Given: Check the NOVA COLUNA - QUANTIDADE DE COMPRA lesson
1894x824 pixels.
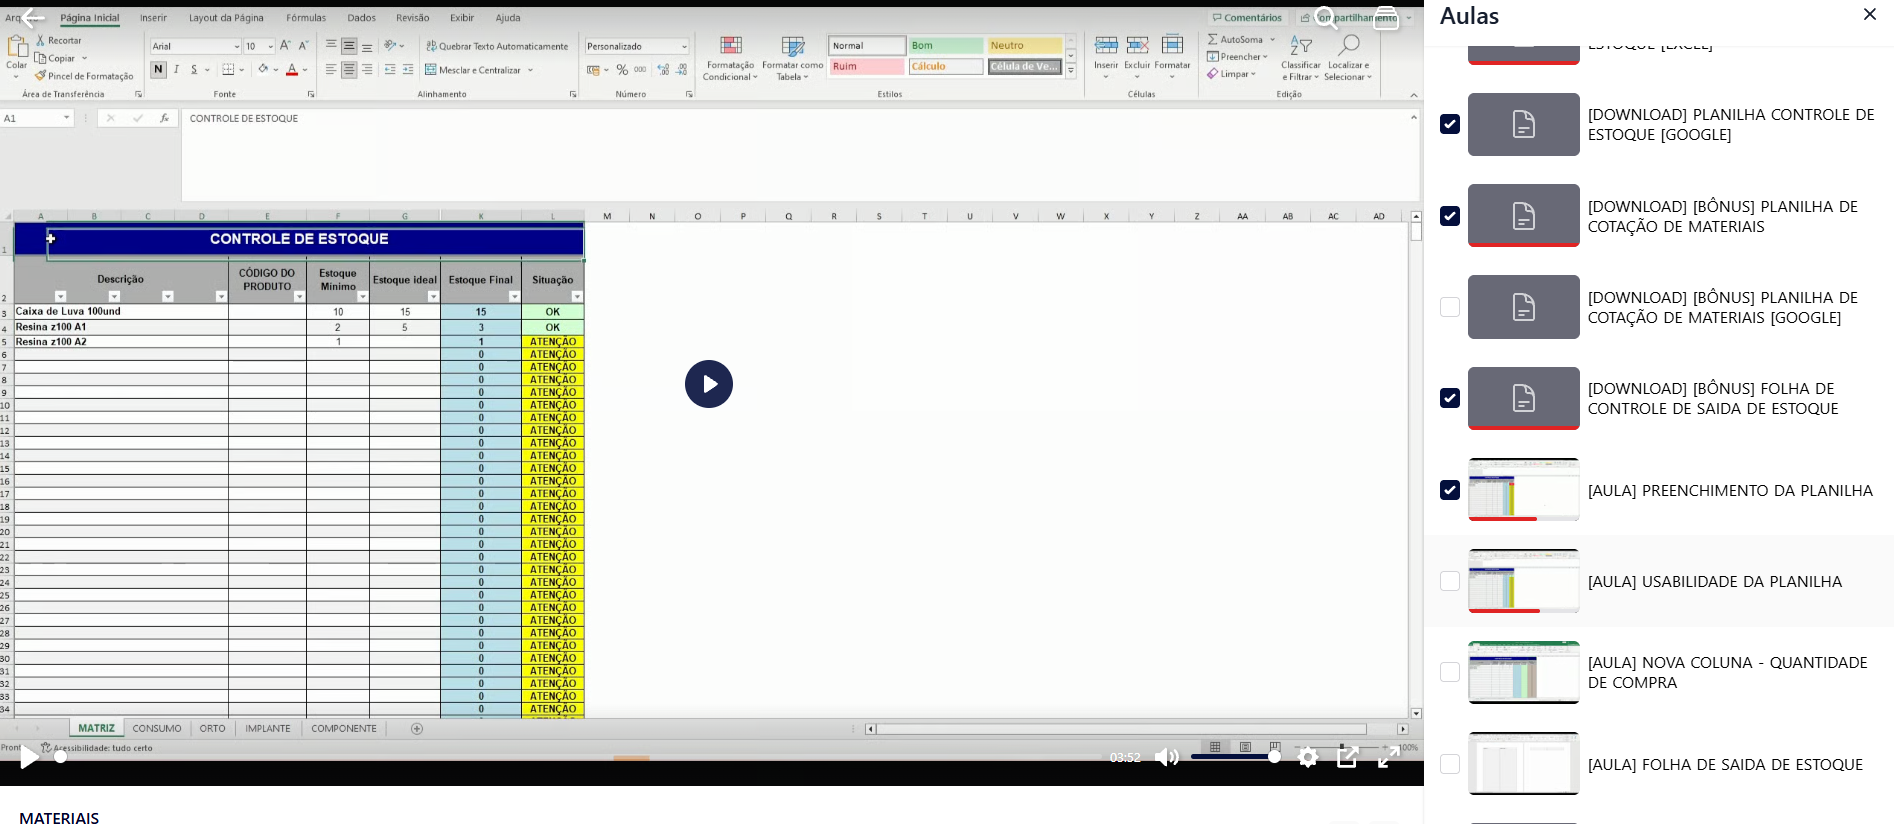Looking at the screenshot, I should [1450, 672].
